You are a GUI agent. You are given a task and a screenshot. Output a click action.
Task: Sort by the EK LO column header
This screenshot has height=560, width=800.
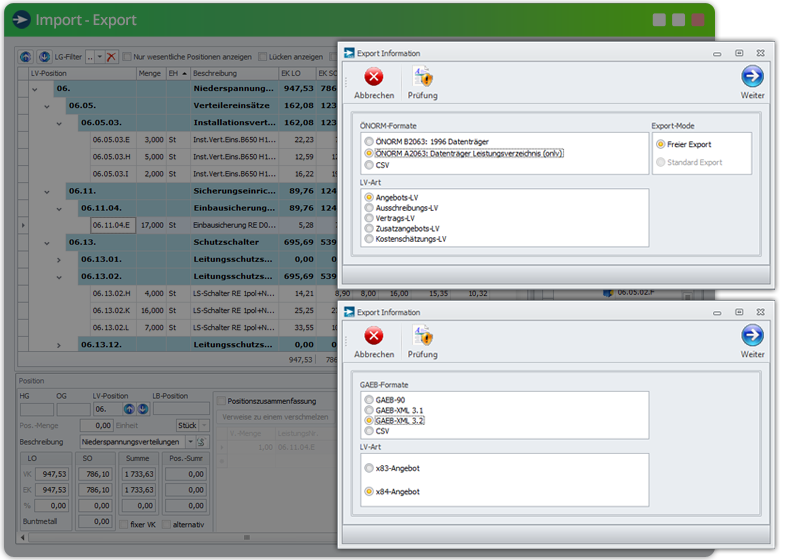pos(297,73)
